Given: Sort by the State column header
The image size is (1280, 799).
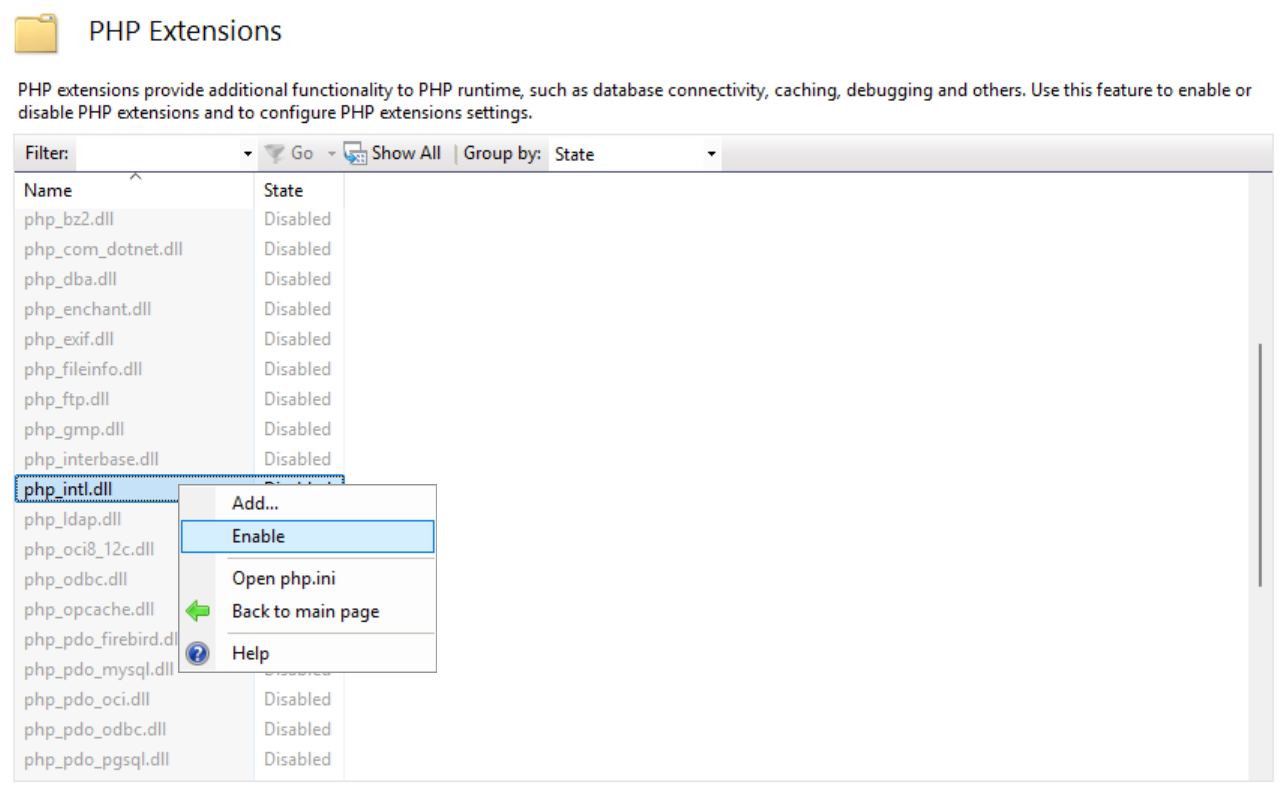Looking at the screenshot, I should (299, 190).
